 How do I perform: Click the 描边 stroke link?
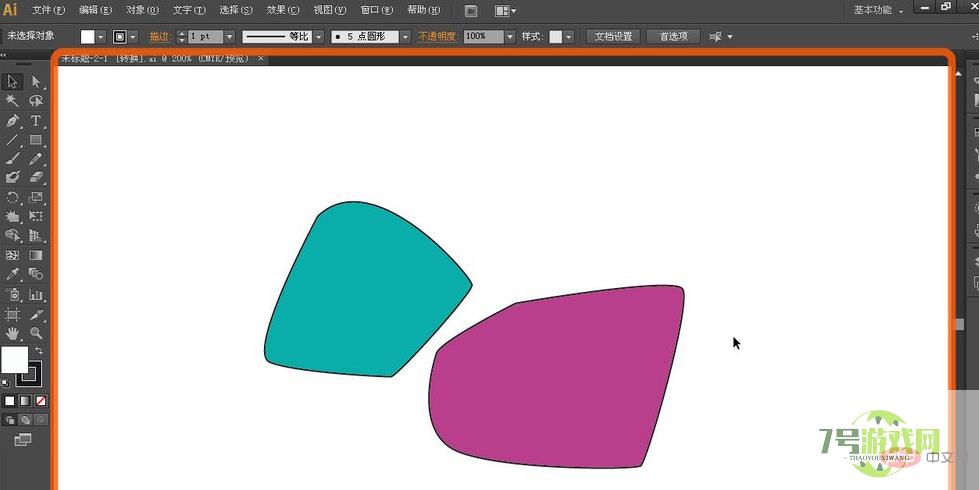point(159,37)
